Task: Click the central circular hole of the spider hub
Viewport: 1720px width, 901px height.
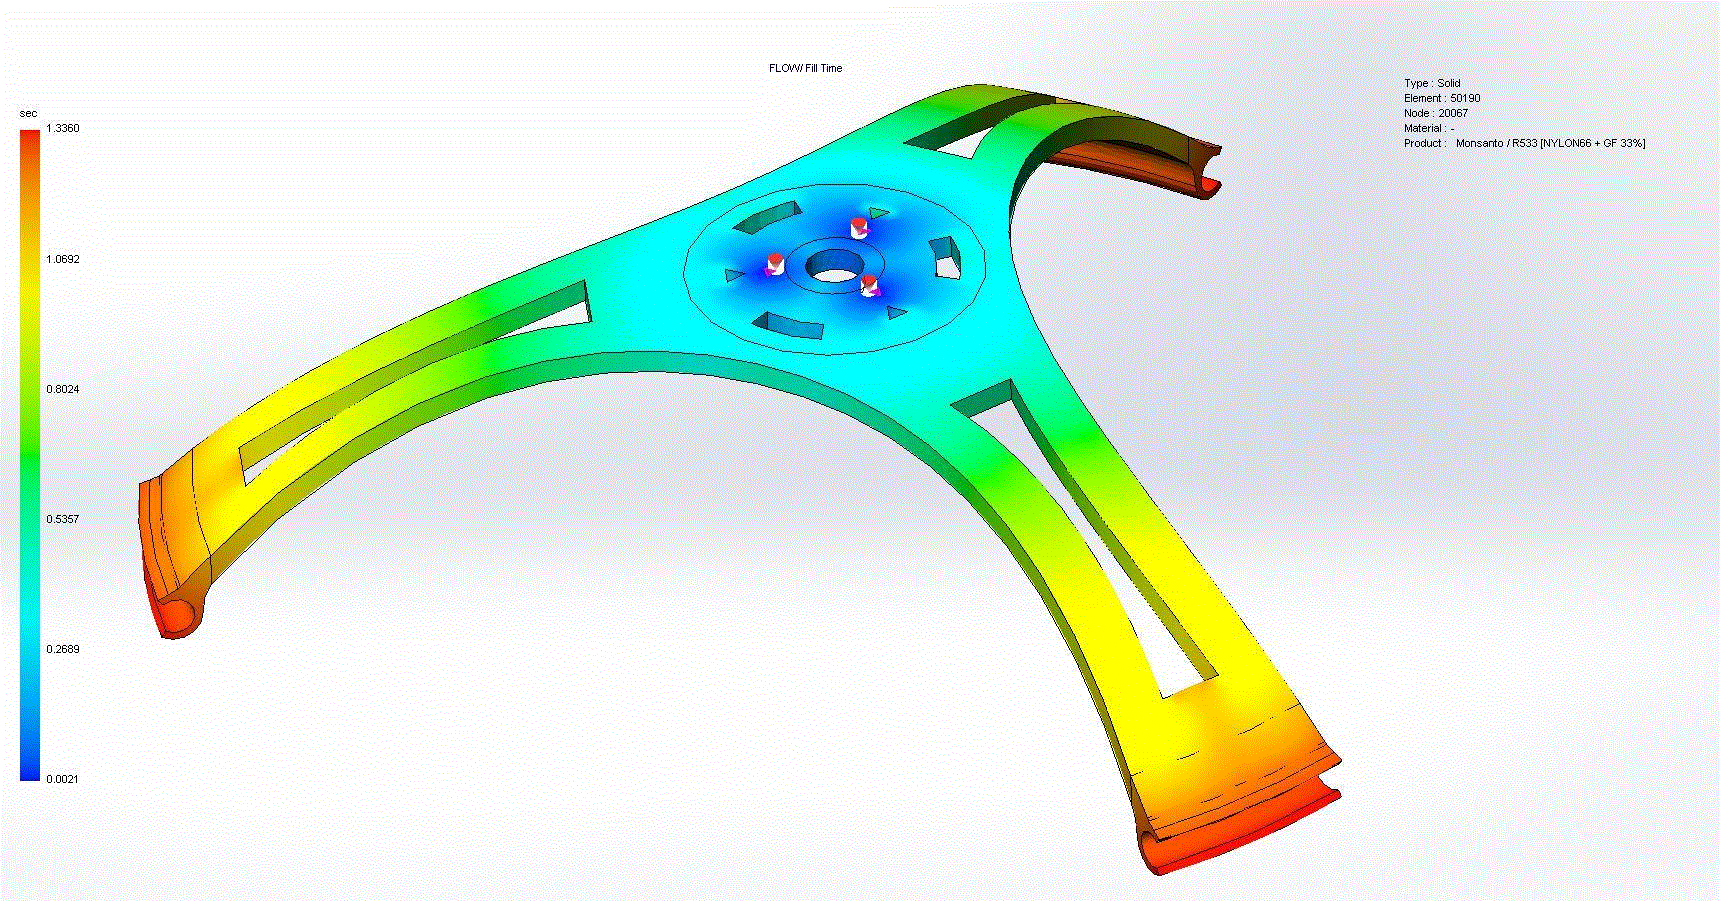Action: pyautogui.click(x=836, y=266)
